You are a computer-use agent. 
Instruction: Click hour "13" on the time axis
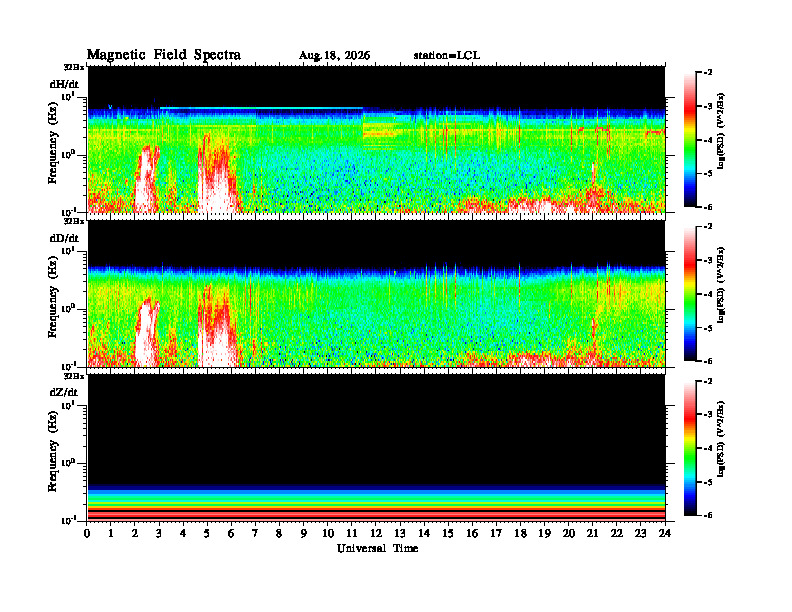(400, 534)
